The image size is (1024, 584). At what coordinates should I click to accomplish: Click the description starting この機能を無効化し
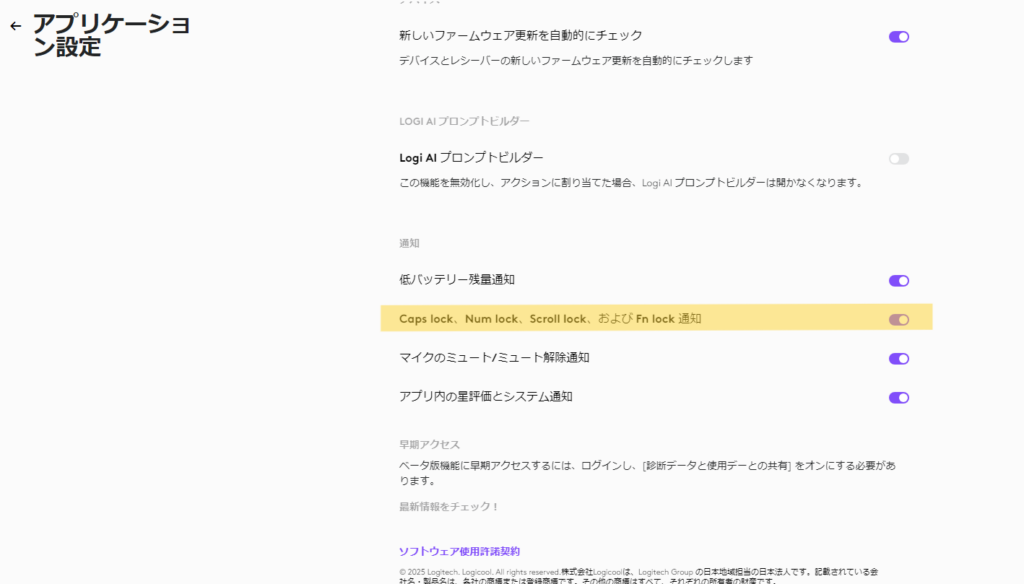(631, 182)
